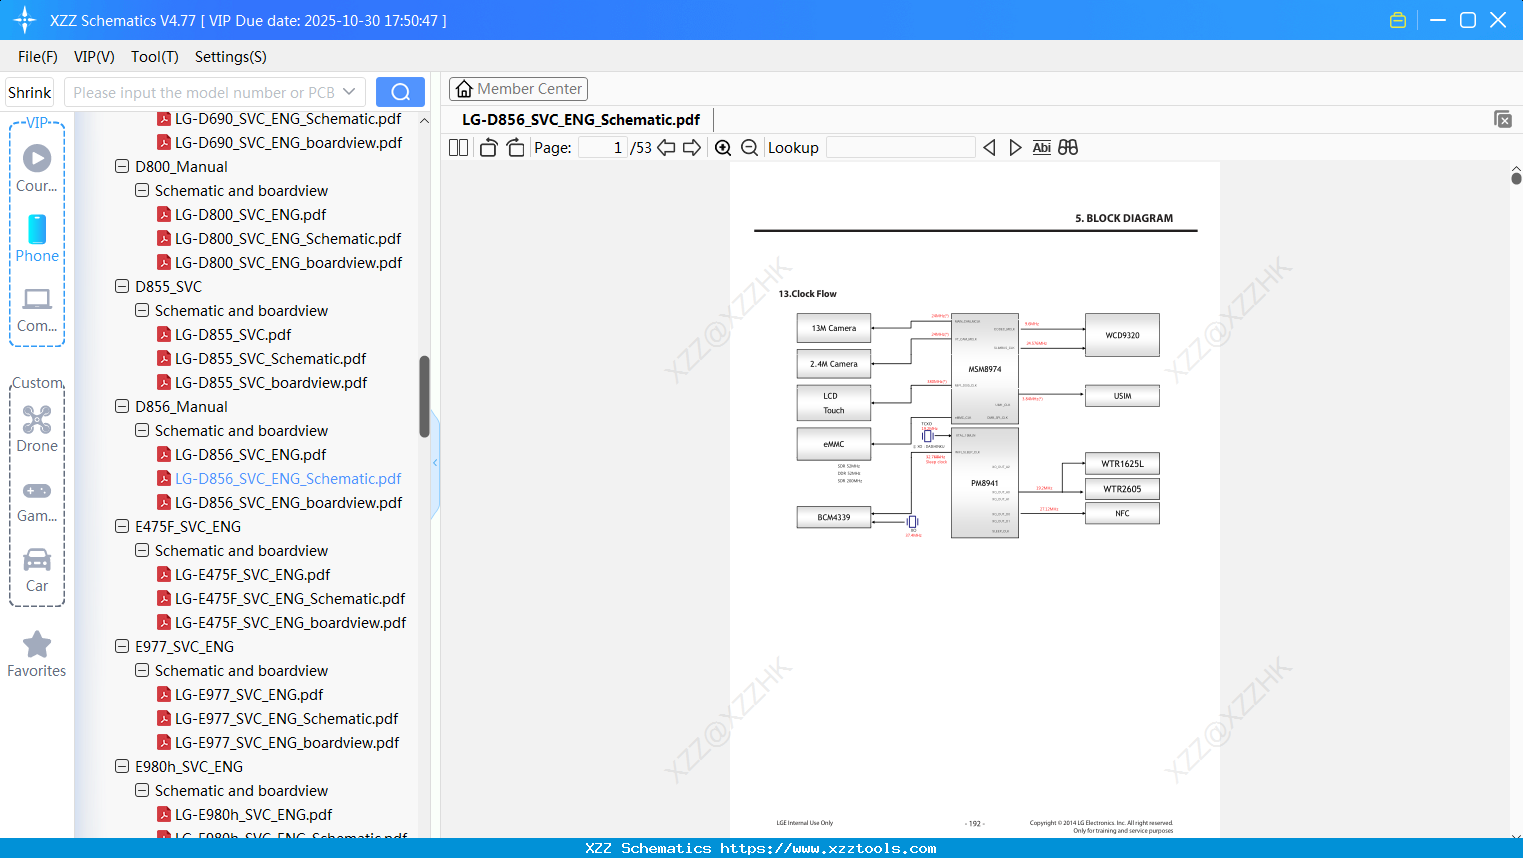1523x858 pixels.
Task: Click the Shrink button
Action: pos(29,91)
